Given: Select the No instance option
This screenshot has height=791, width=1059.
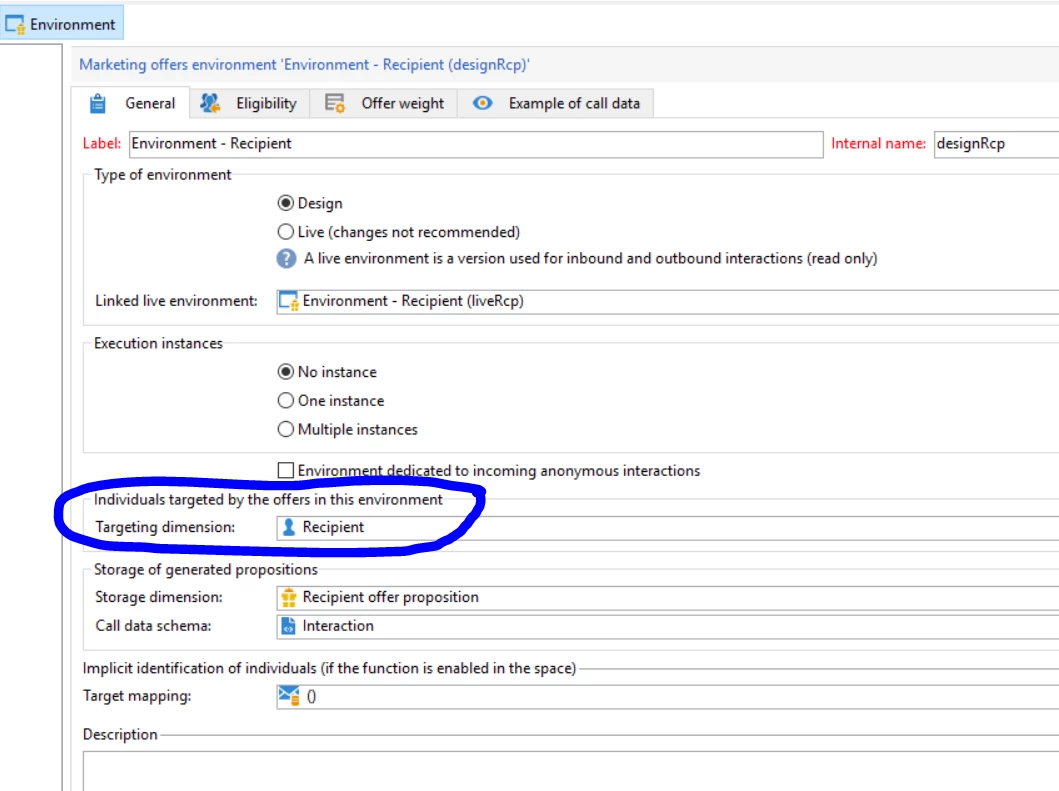Looking at the screenshot, I should click(327, 372).
